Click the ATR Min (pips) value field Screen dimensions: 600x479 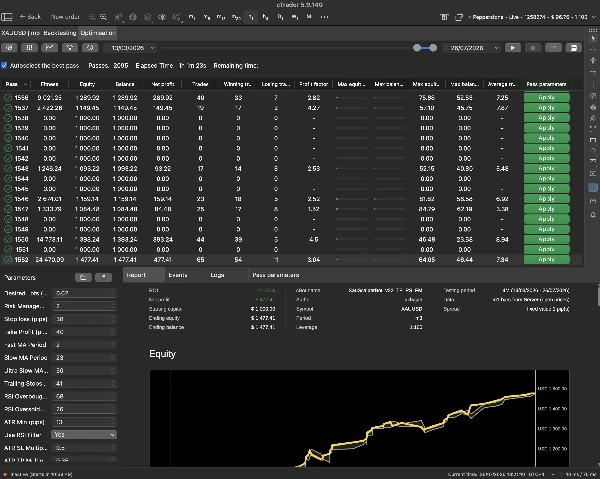[84, 422]
